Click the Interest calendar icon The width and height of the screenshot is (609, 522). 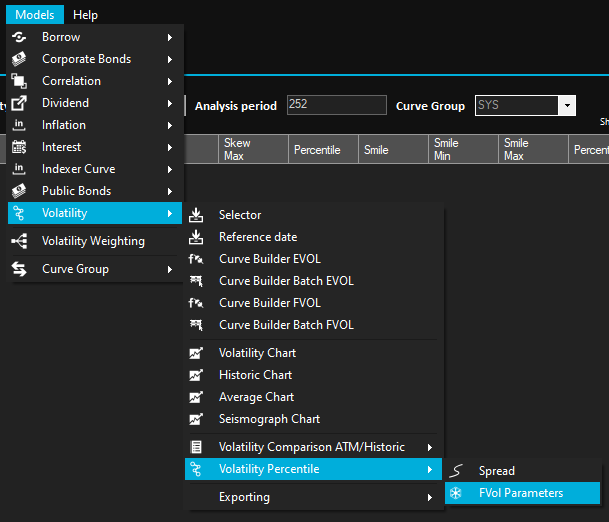click(x=19, y=147)
